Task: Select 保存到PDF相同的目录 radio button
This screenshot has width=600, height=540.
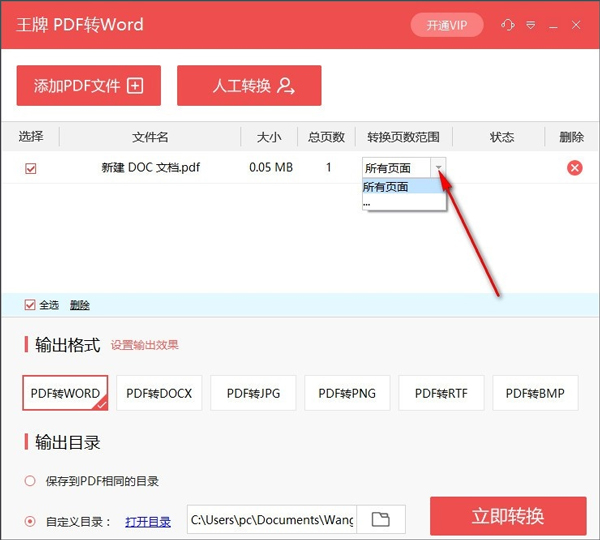Action: [x=30, y=481]
